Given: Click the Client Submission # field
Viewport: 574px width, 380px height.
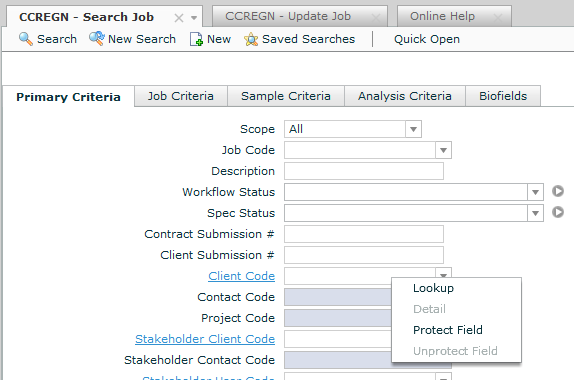Looking at the screenshot, I should point(364,255).
